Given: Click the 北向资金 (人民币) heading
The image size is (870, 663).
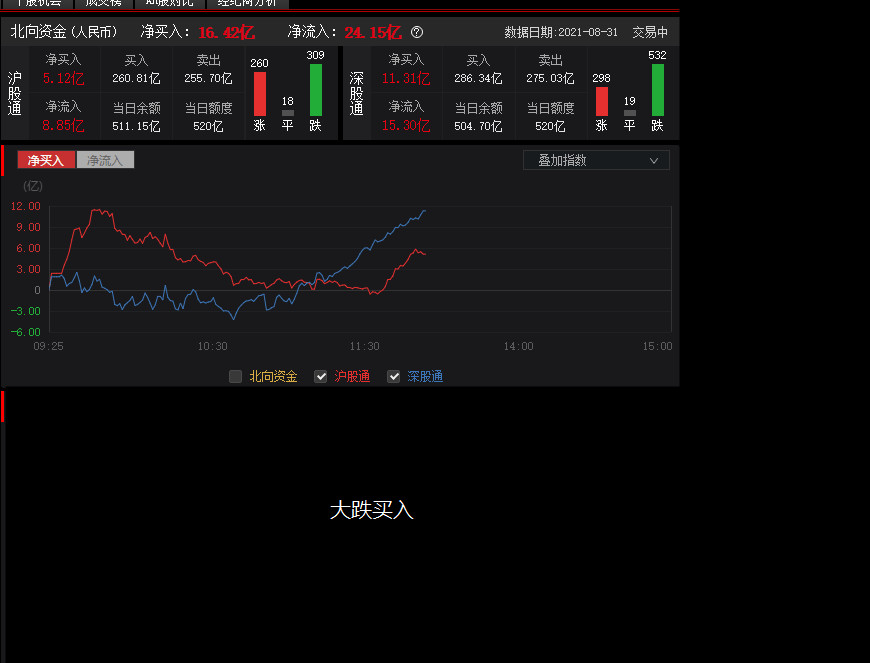Looking at the screenshot, I should coord(64,32).
